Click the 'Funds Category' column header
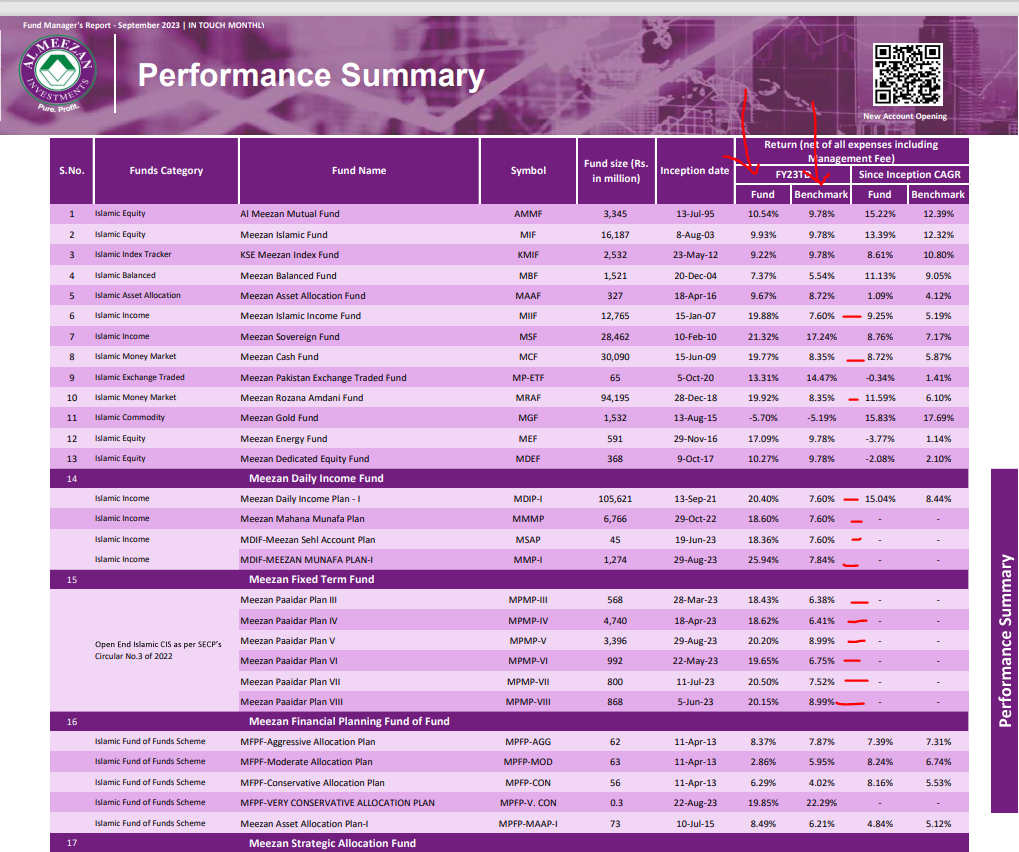 [166, 171]
